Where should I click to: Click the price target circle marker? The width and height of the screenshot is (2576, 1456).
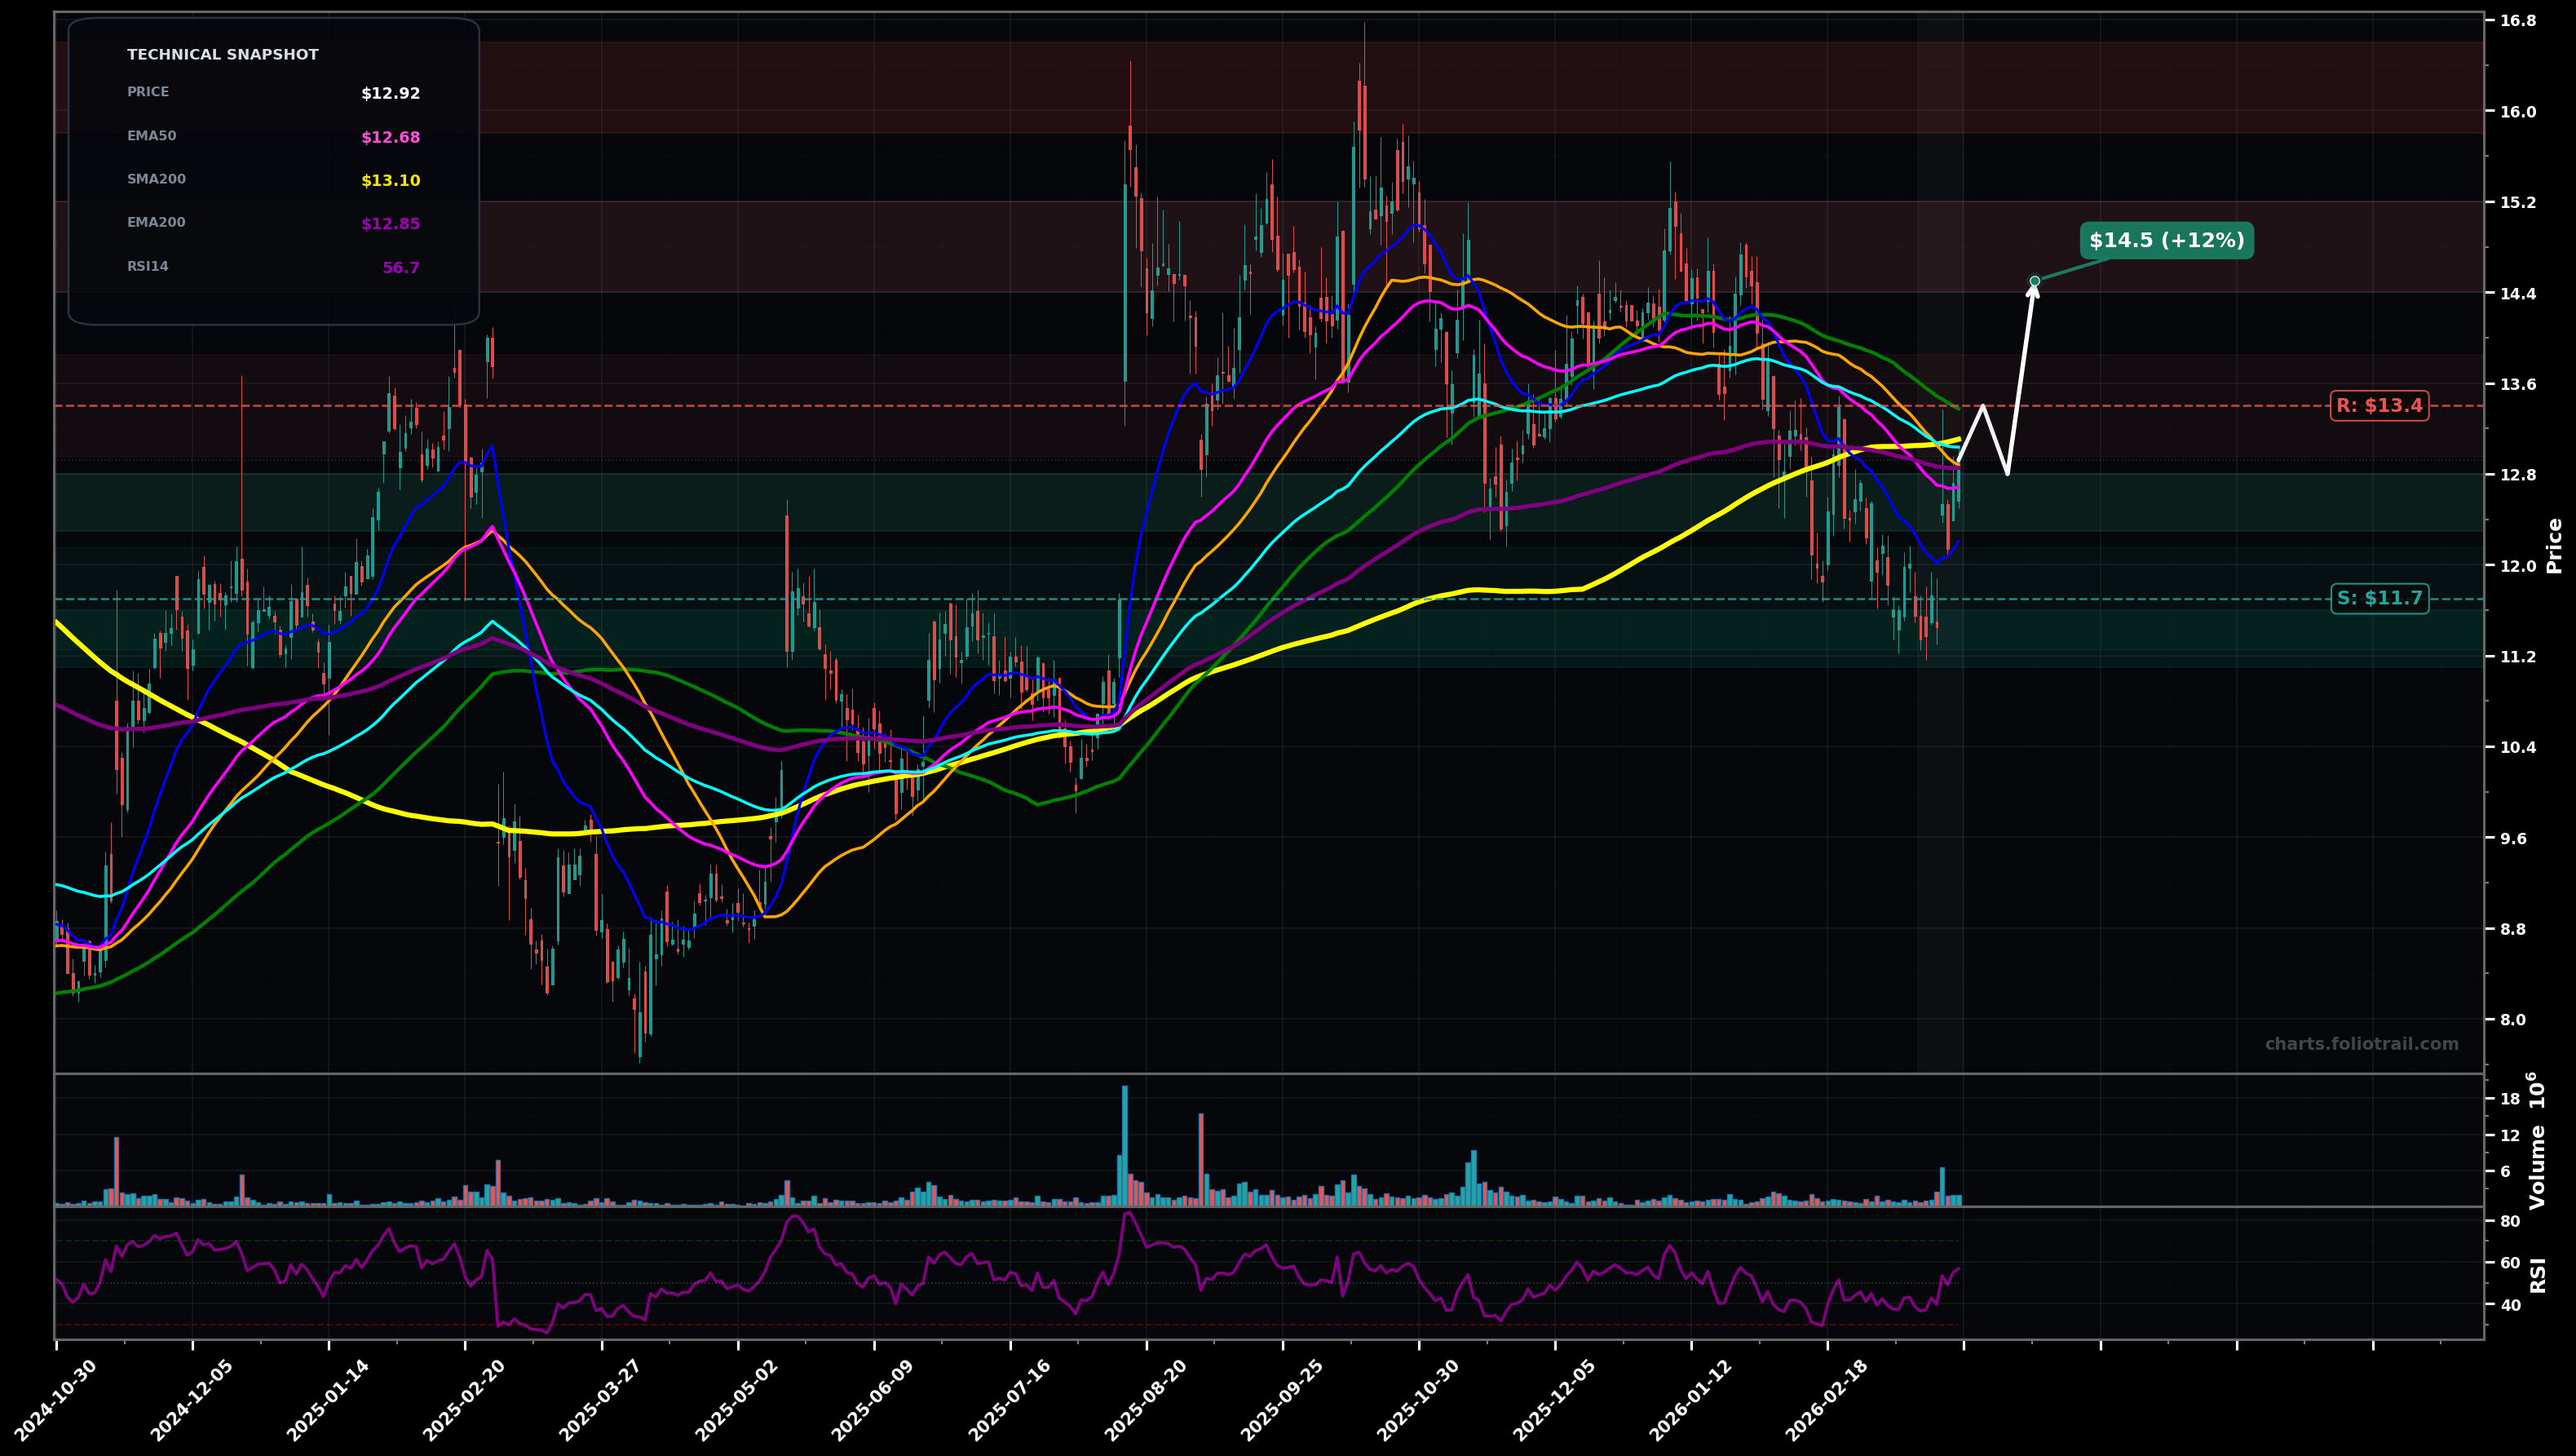(x=2034, y=281)
